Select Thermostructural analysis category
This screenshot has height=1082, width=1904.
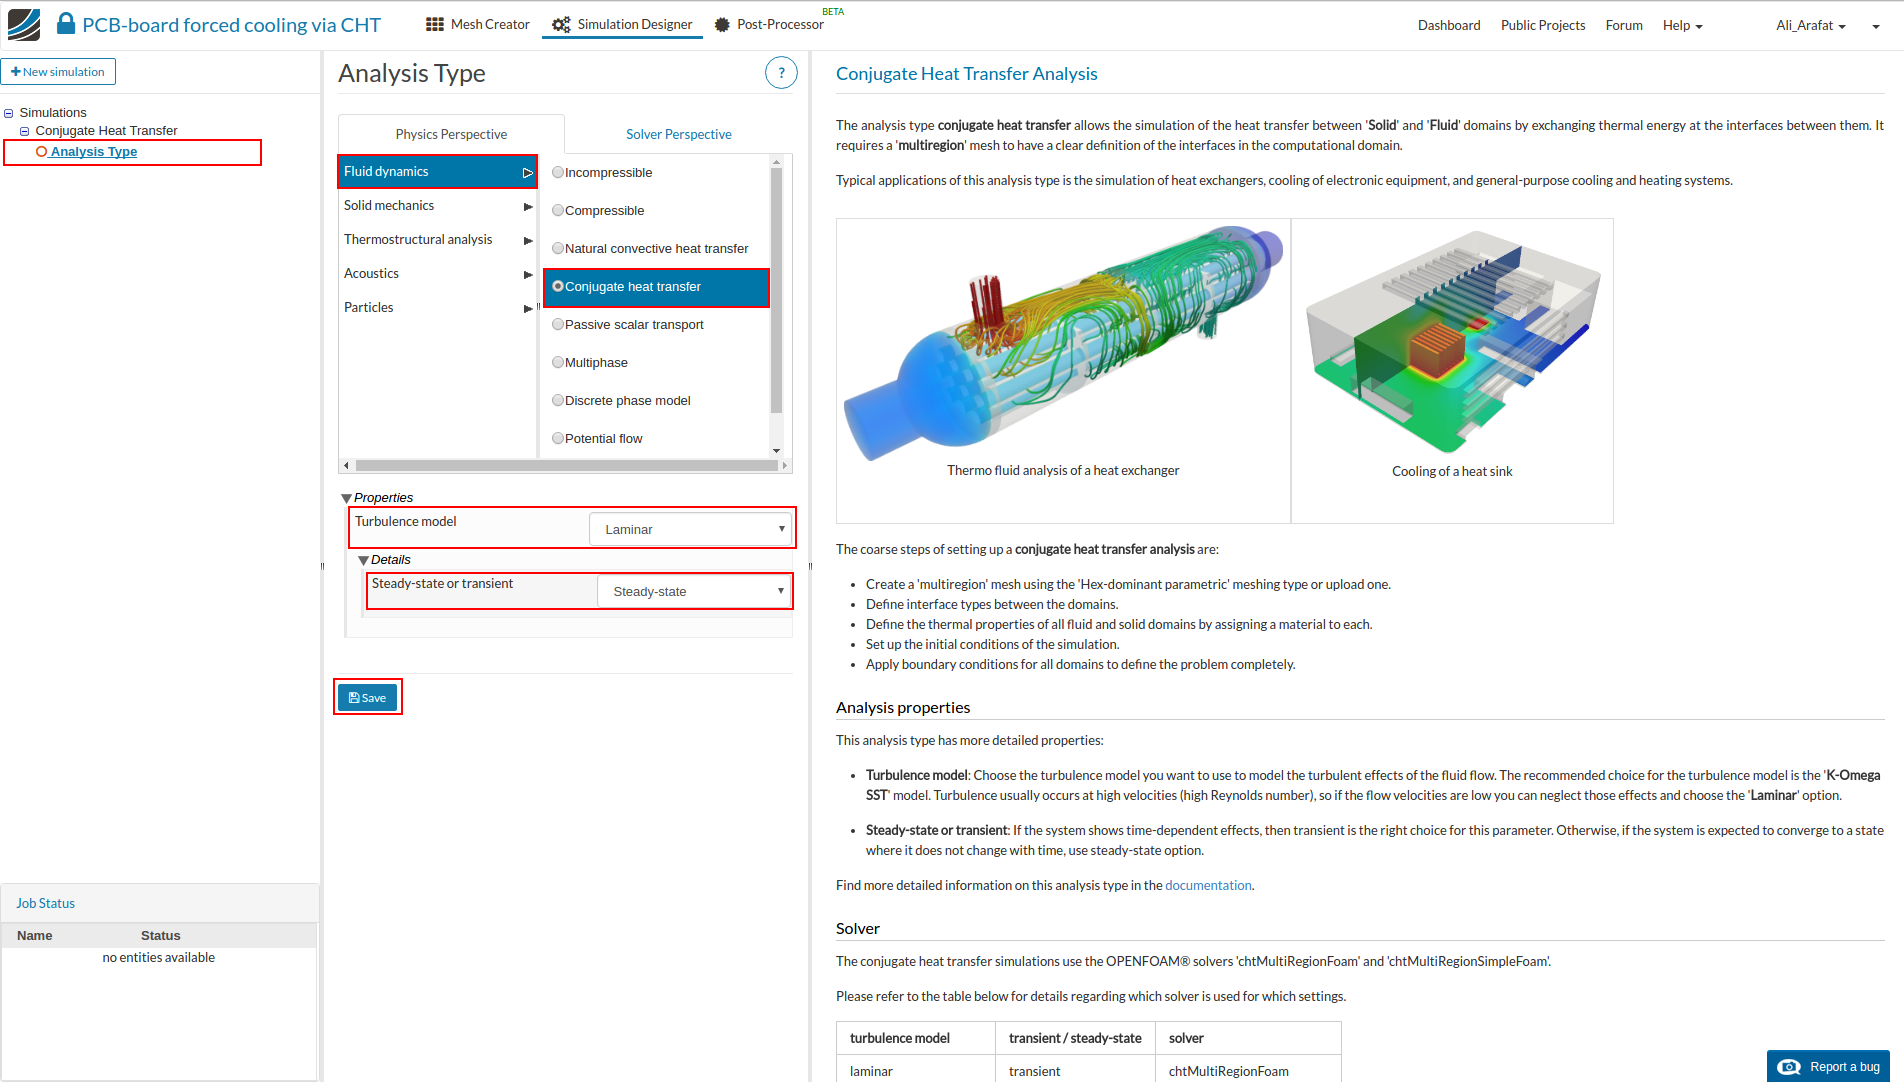[x=438, y=240]
